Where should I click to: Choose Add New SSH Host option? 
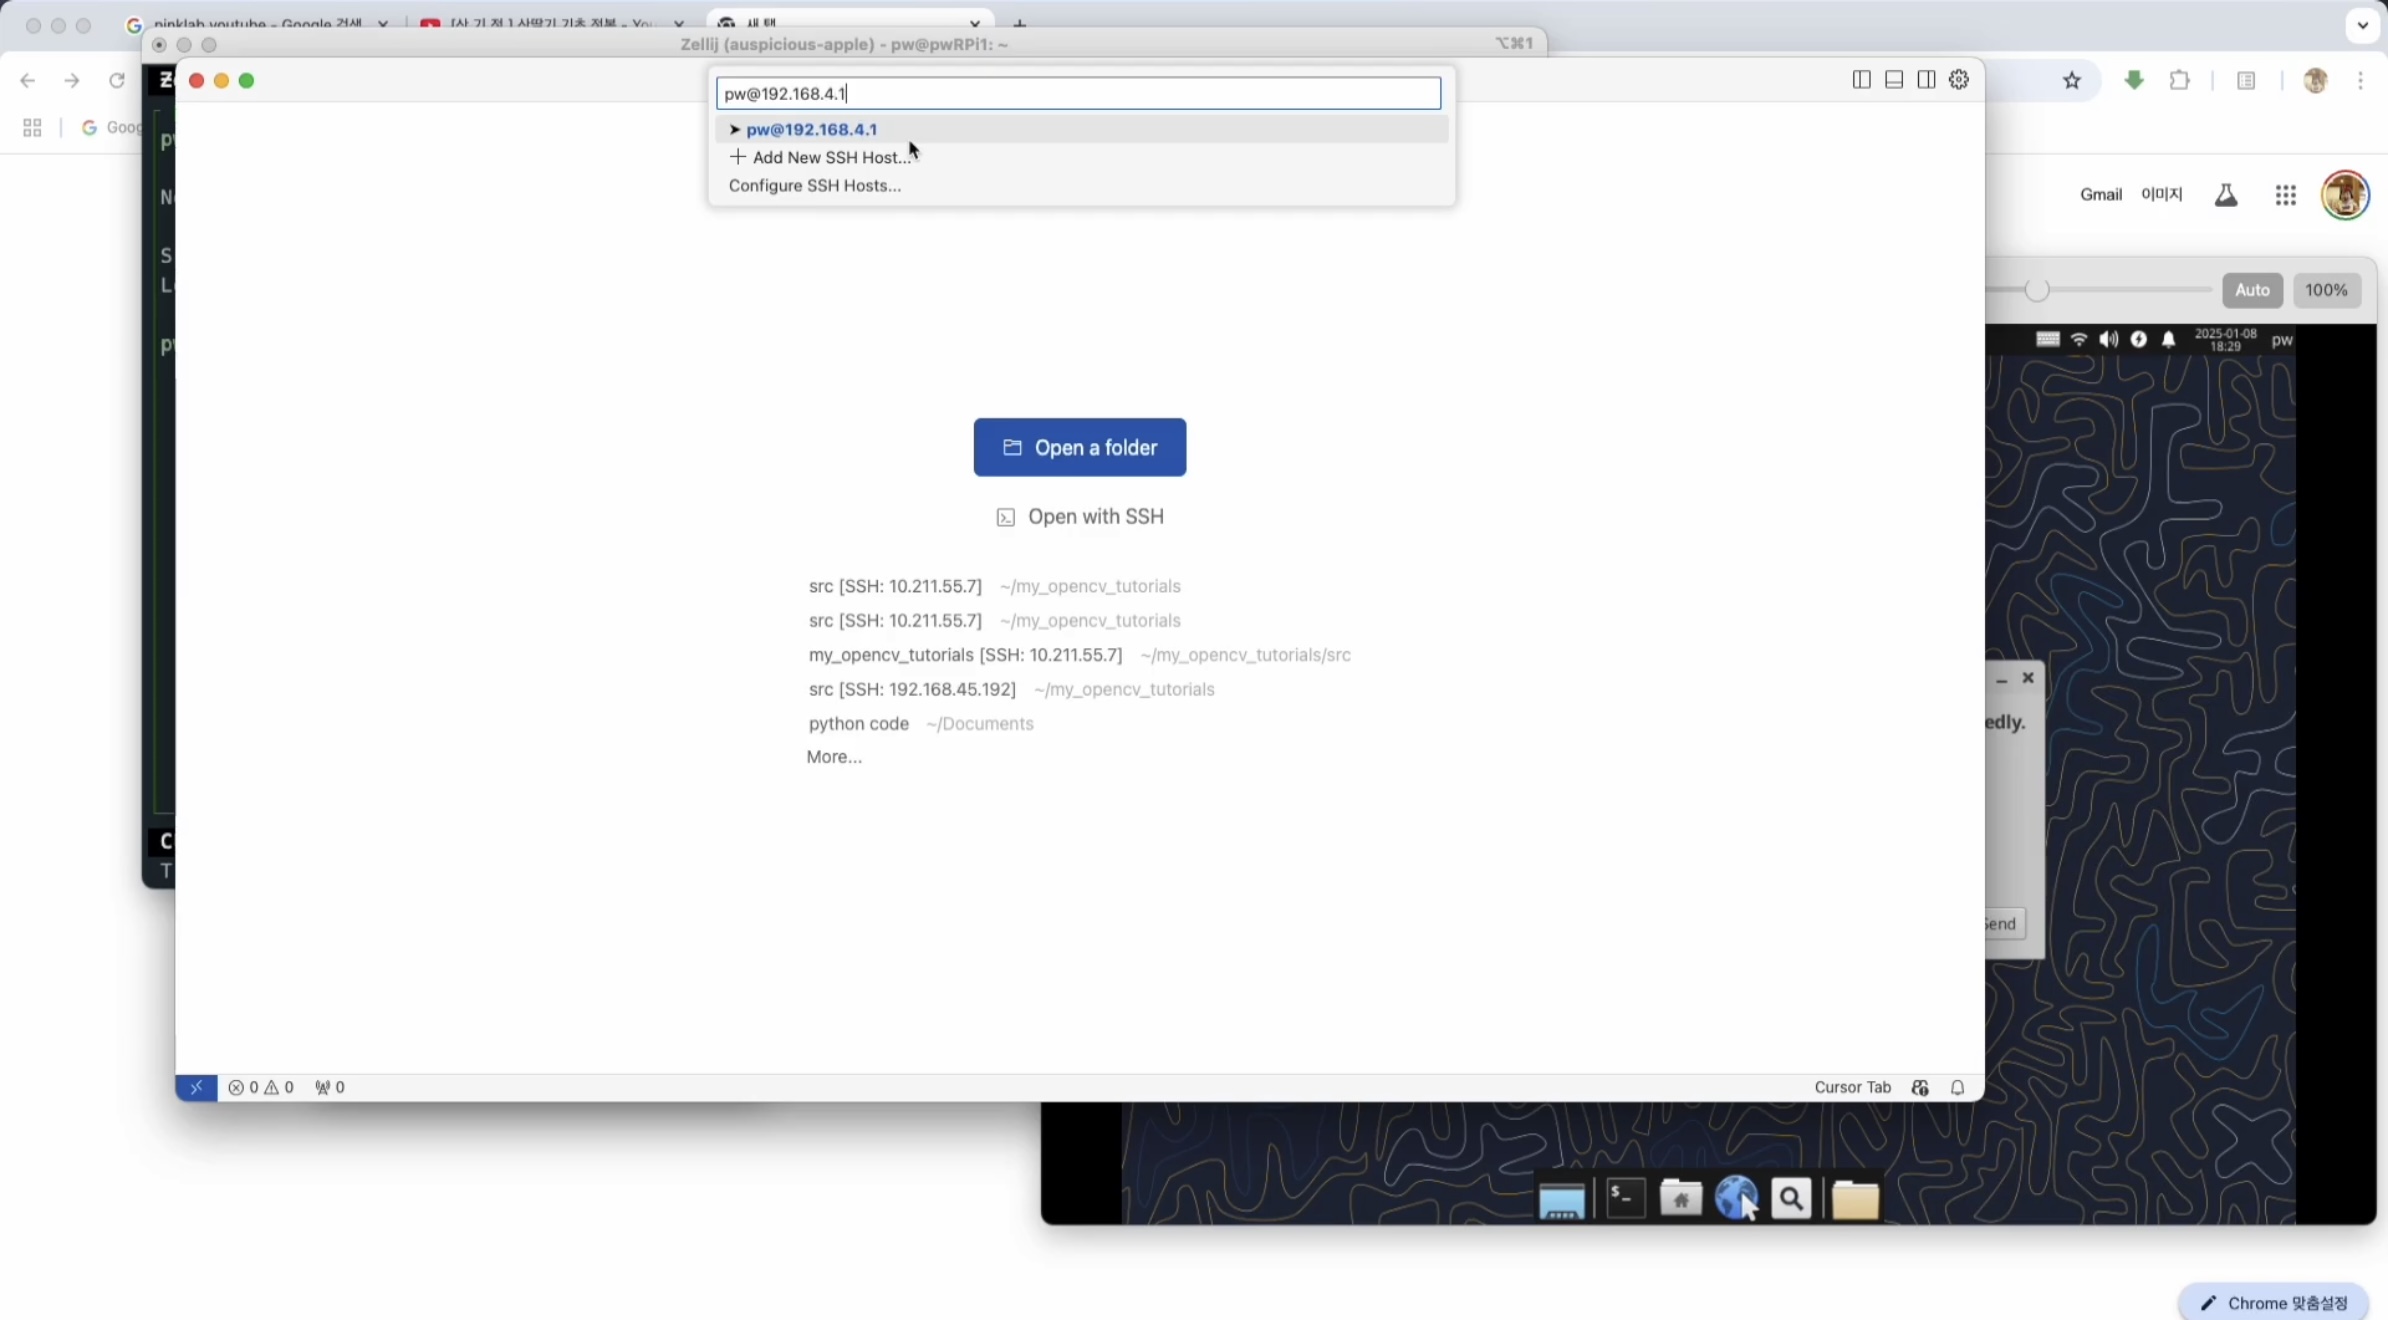point(830,157)
